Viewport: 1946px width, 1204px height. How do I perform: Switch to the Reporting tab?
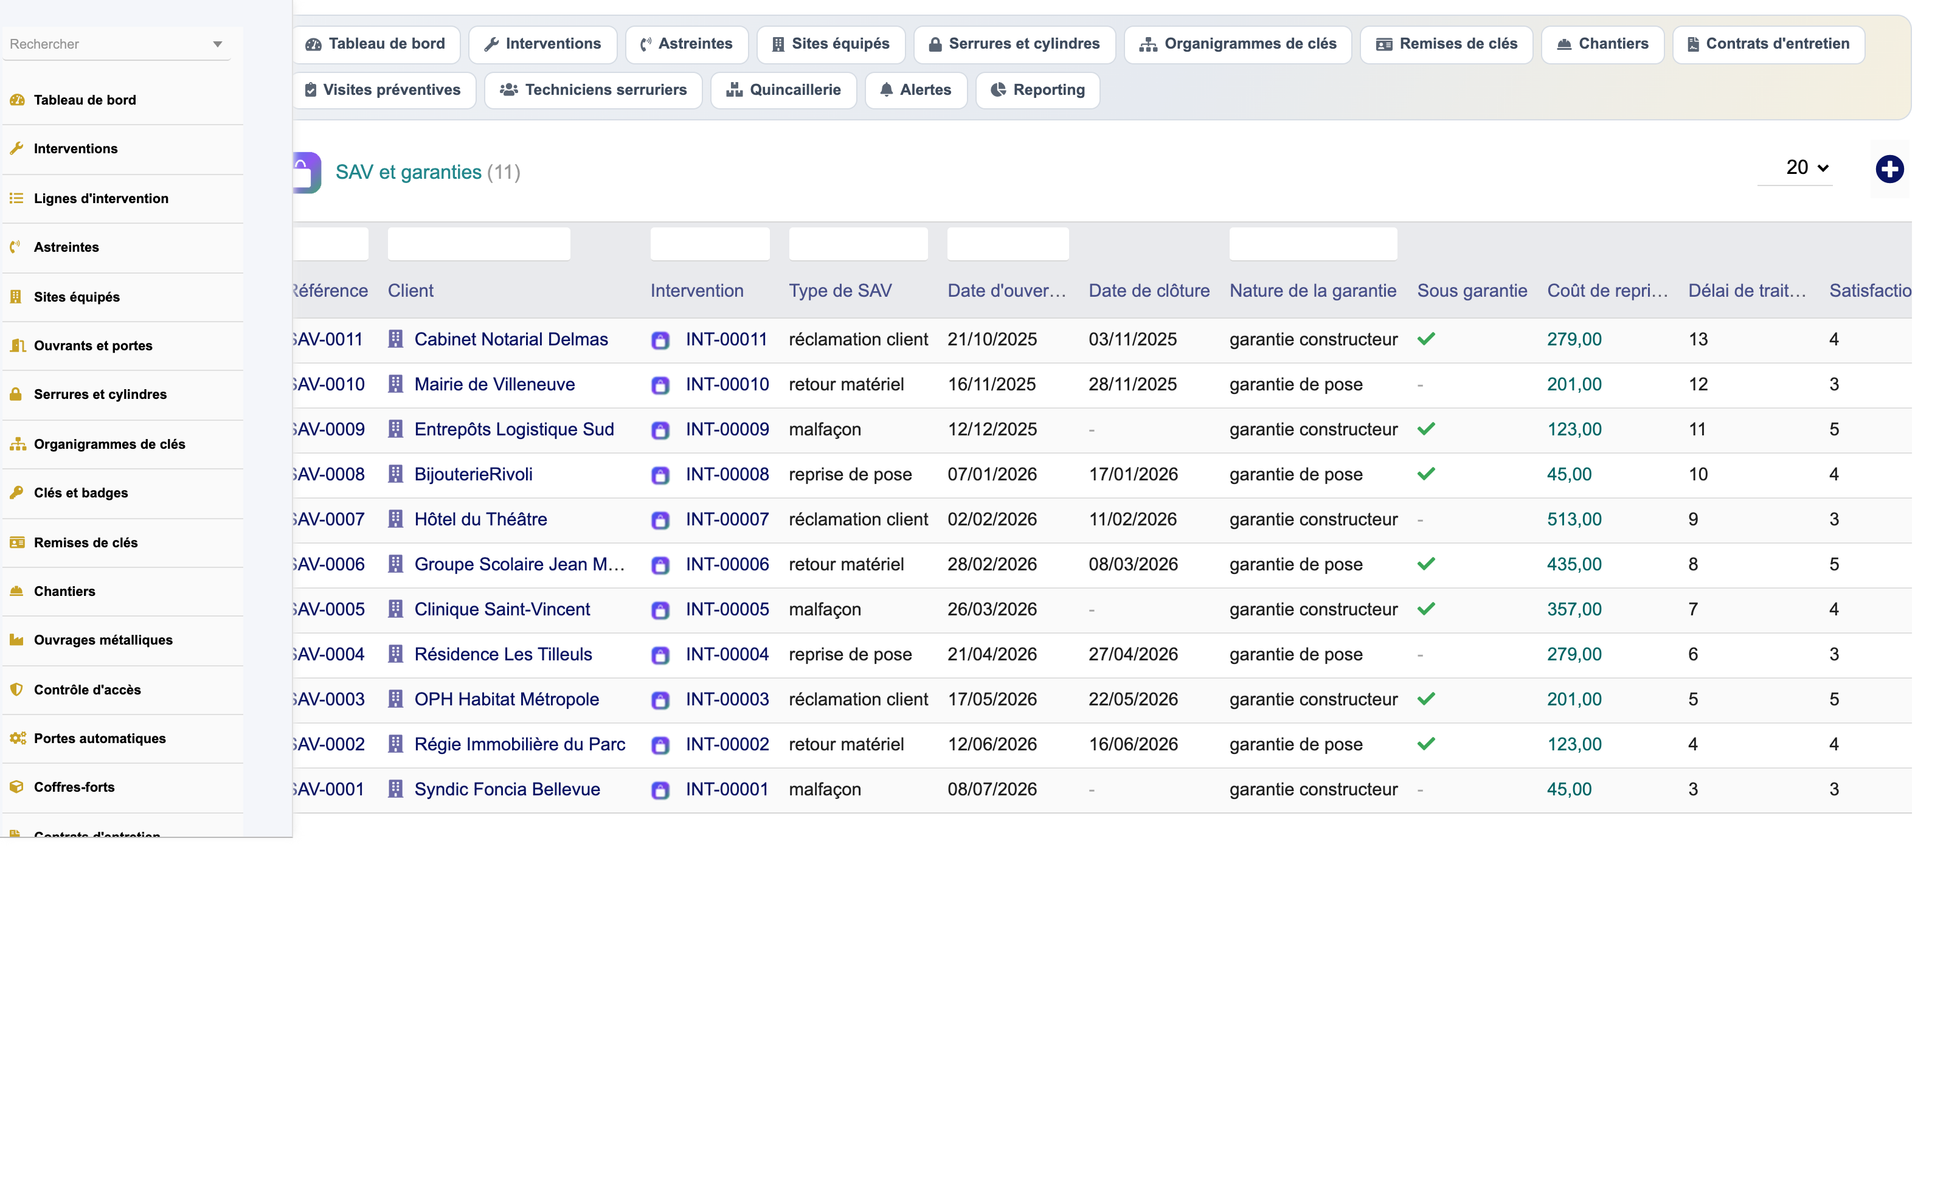pyautogui.click(x=1037, y=90)
